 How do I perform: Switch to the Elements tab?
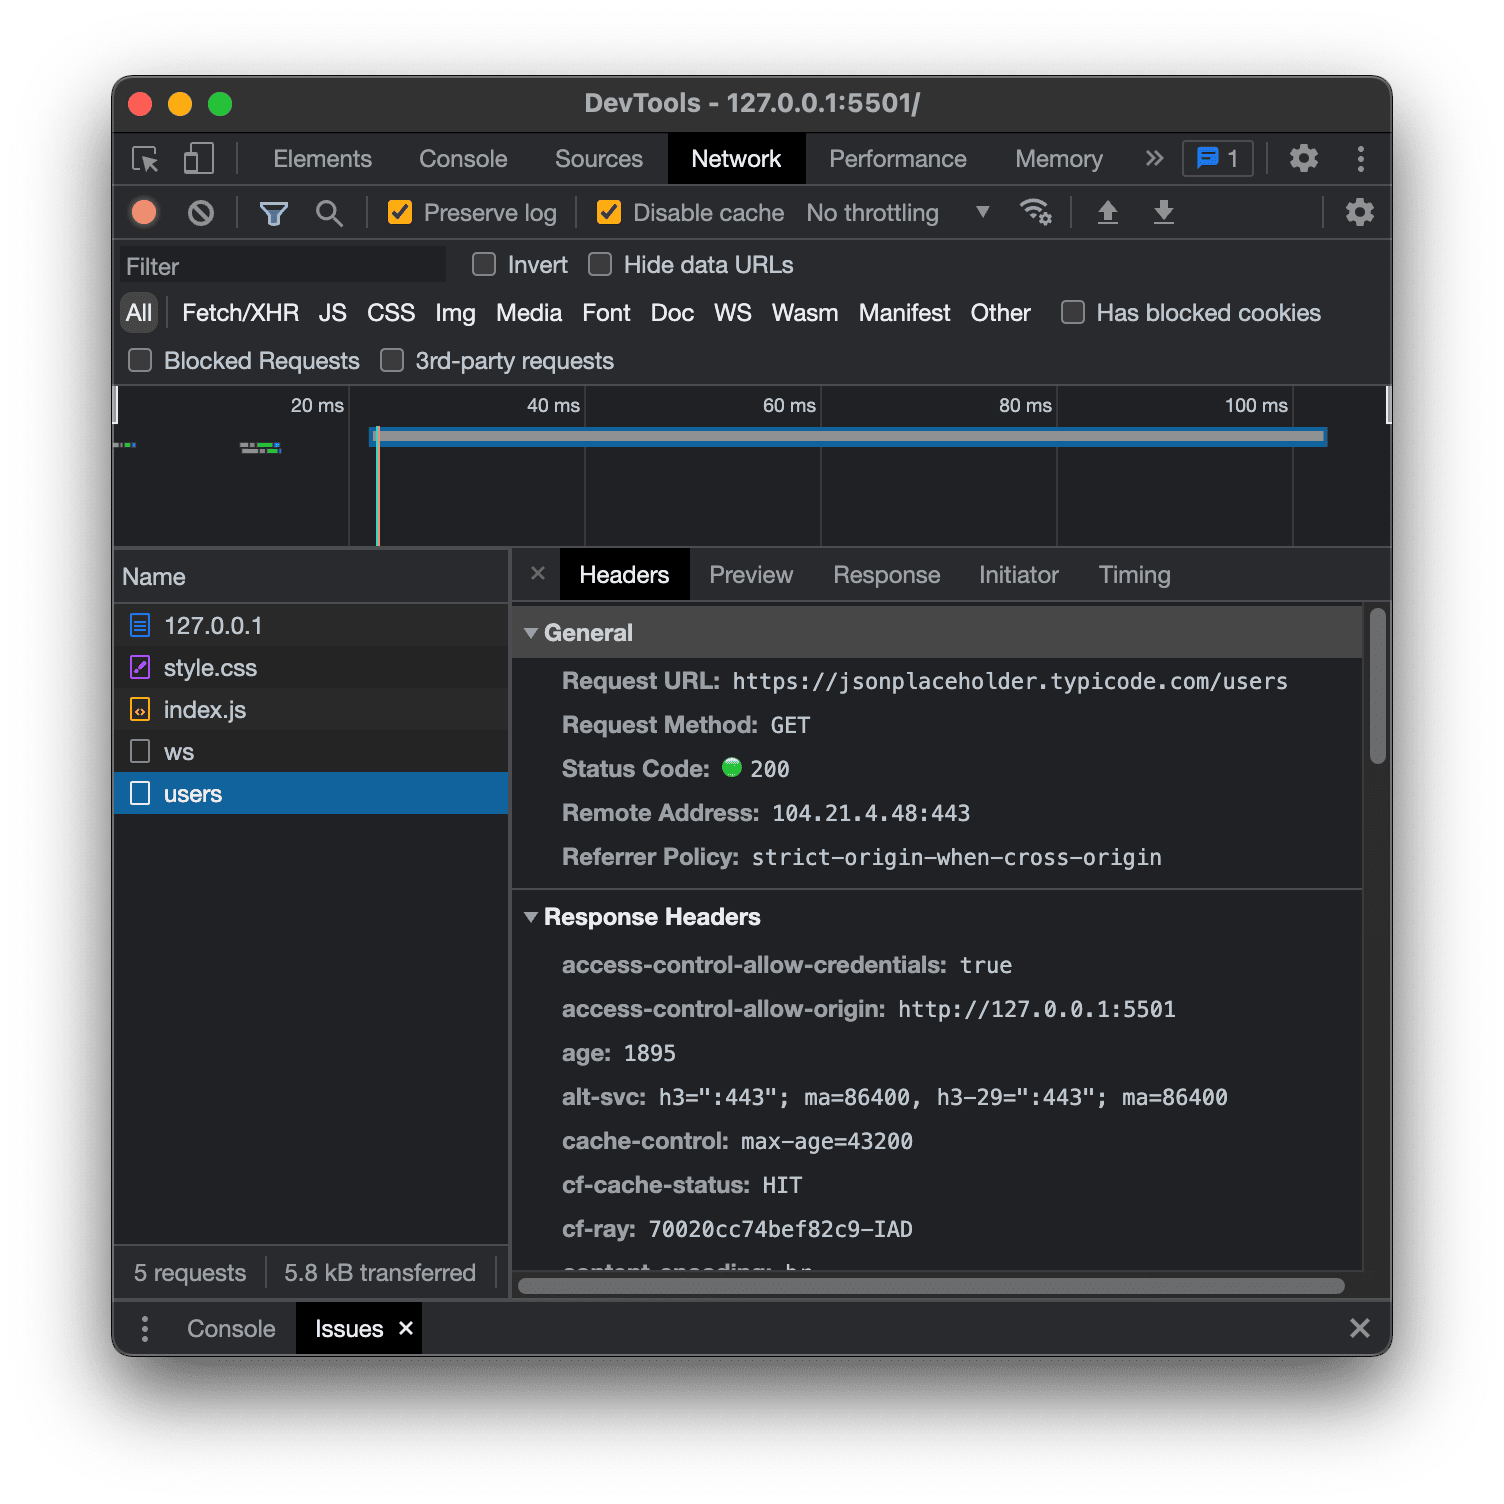[x=322, y=159]
